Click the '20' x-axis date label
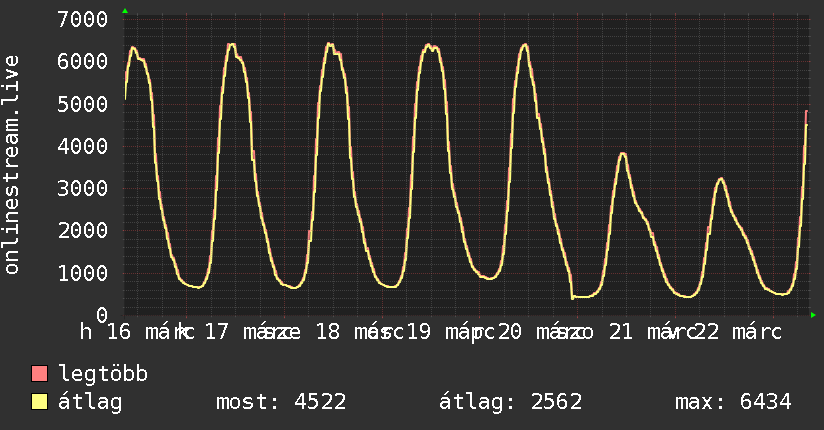This screenshot has height=430, width=824. point(510,332)
